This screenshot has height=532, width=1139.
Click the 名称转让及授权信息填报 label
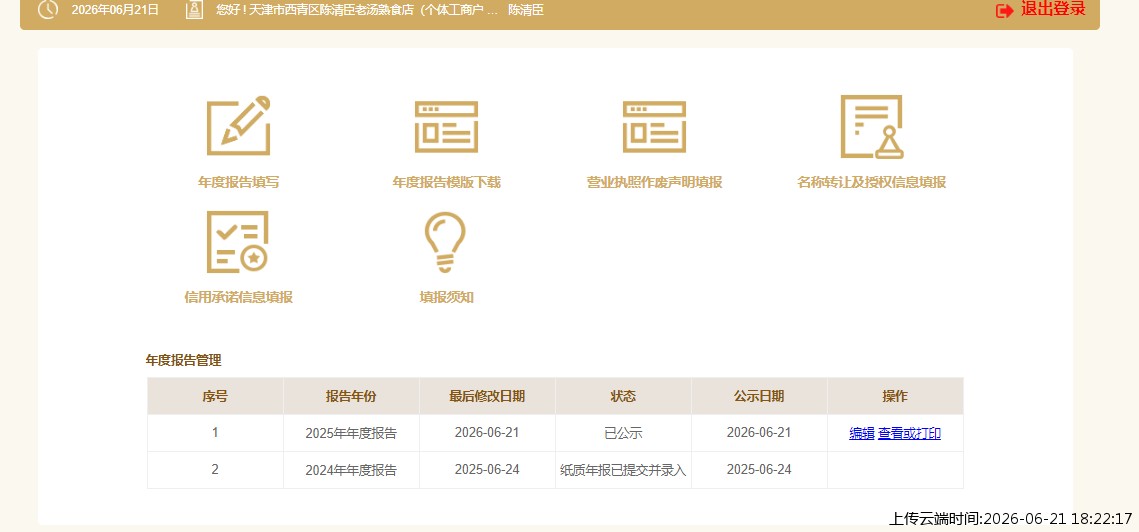coord(872,182)
